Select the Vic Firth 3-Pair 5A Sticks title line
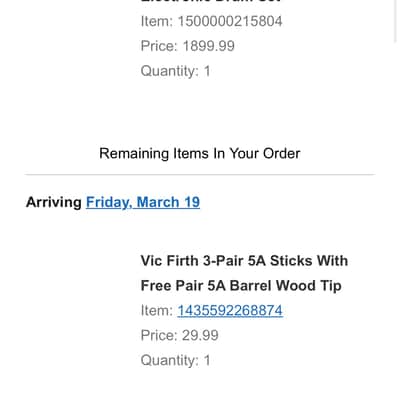 click(244, 261)
